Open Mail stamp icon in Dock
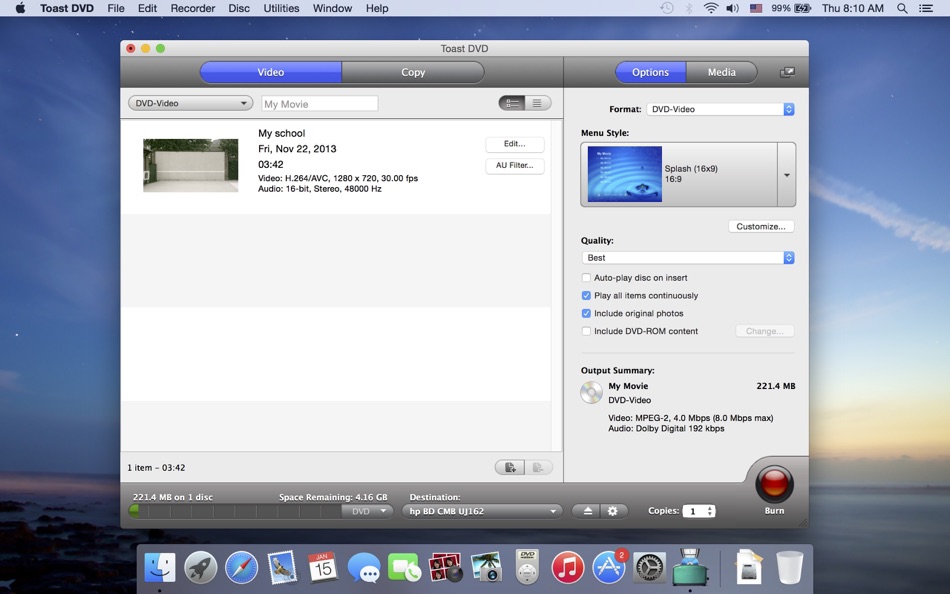Image resolution: width=950 pixels, height=594 pixels. (x=282, y=567)
